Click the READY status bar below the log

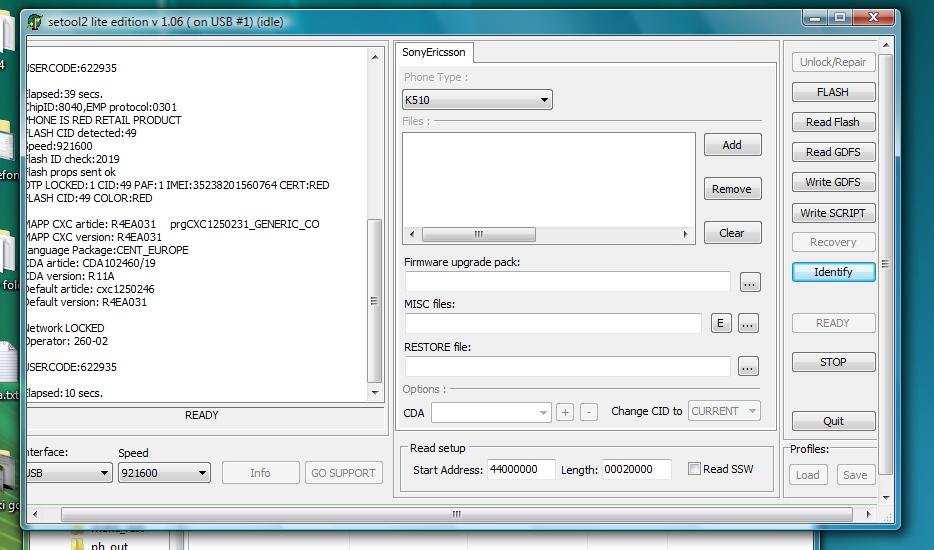click(202, 415)
